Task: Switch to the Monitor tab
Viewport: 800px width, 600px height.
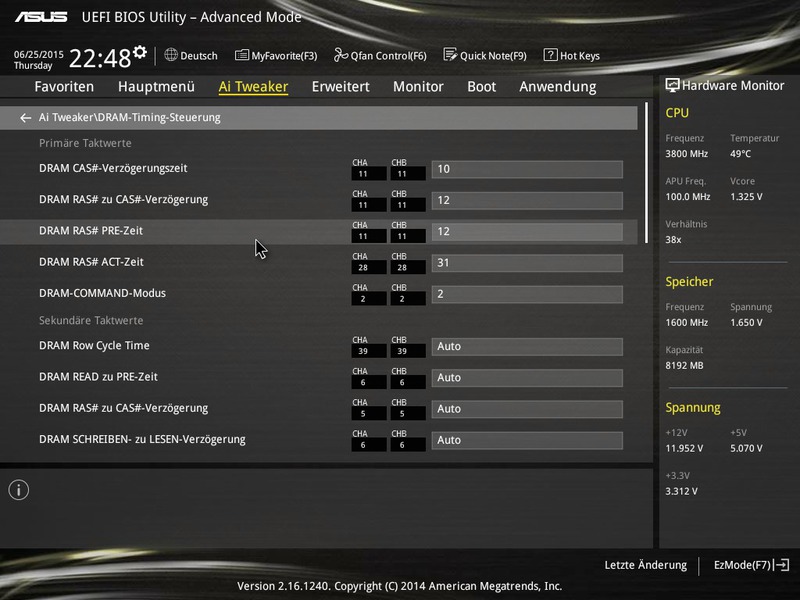Action: 418,87
